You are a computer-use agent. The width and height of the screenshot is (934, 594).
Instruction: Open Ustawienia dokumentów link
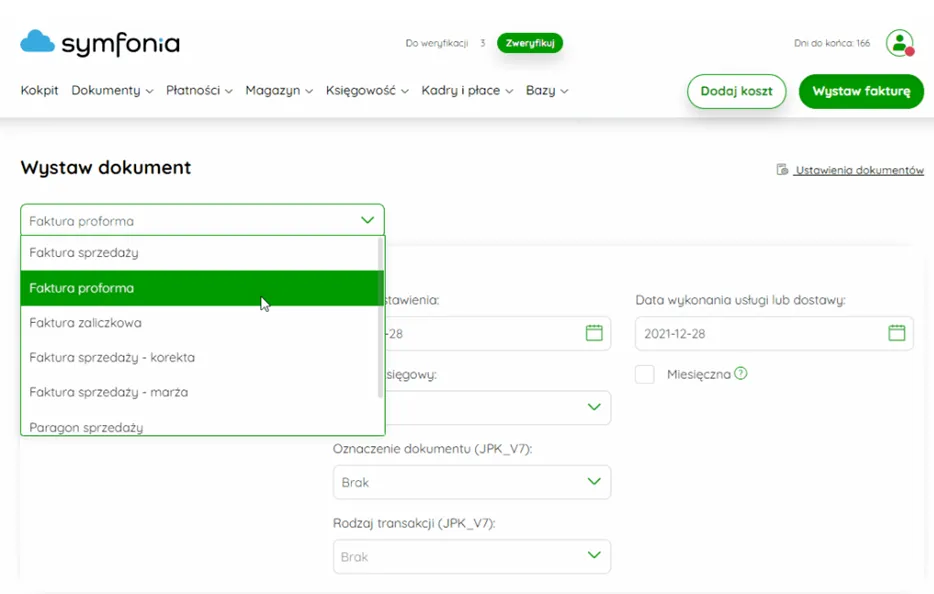858,170
